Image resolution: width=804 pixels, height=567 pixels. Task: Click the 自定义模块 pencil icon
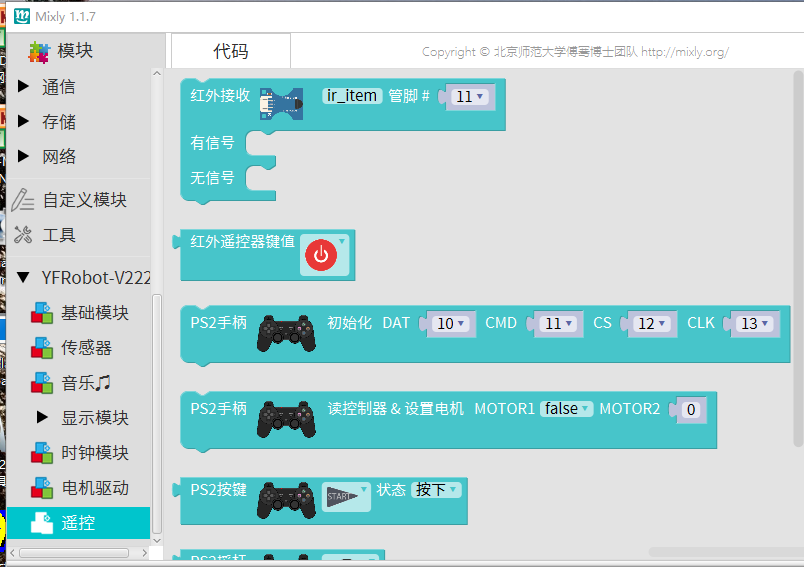point(24,200)
